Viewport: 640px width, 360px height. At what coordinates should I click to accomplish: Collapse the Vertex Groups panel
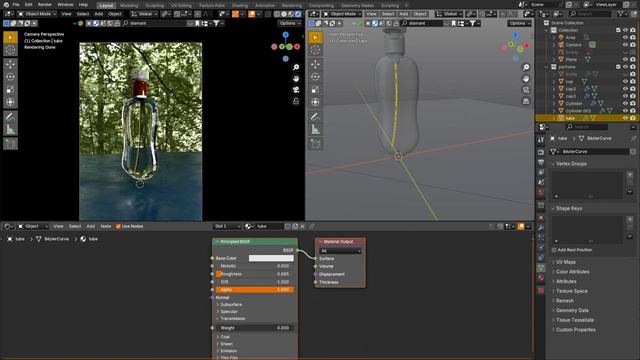pyautogui.click(x=571, y=164)
